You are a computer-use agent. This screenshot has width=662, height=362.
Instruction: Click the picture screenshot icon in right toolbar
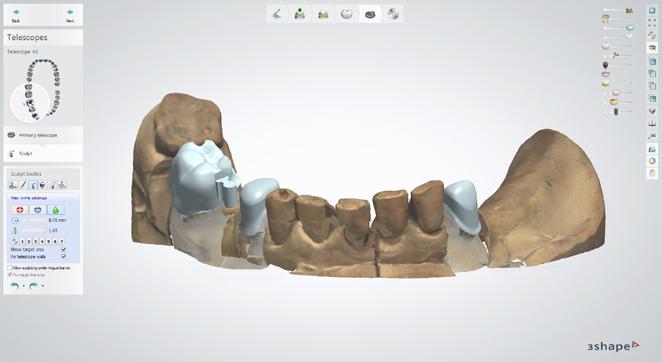(652, 149)
